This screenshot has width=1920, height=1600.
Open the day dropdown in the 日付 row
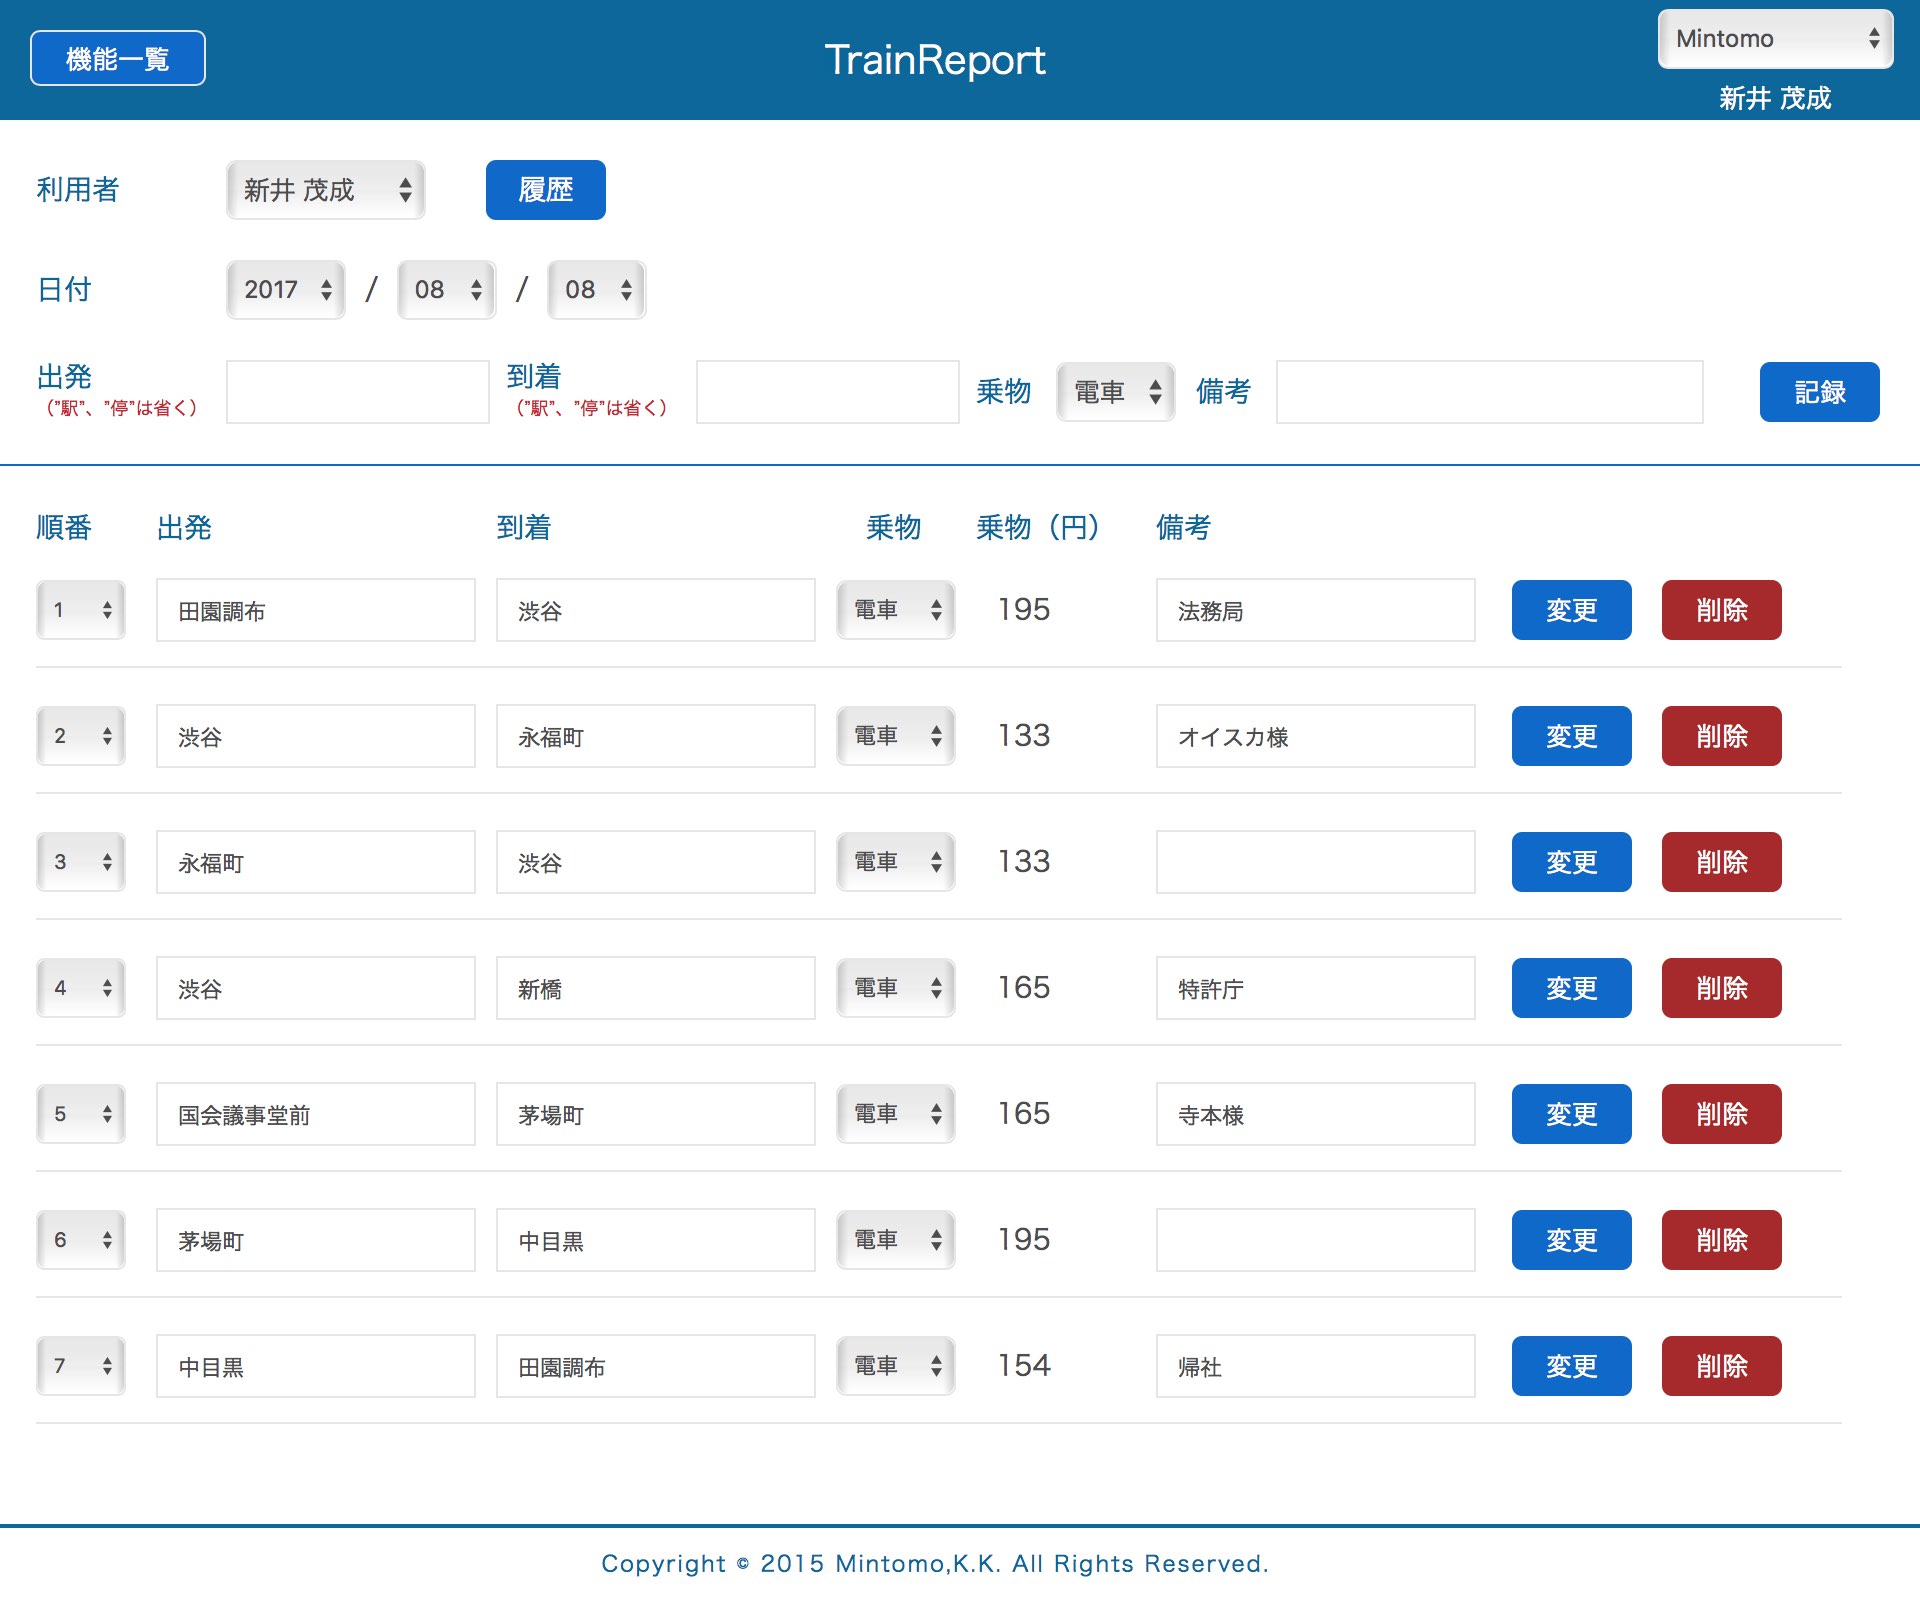point(595,289)
